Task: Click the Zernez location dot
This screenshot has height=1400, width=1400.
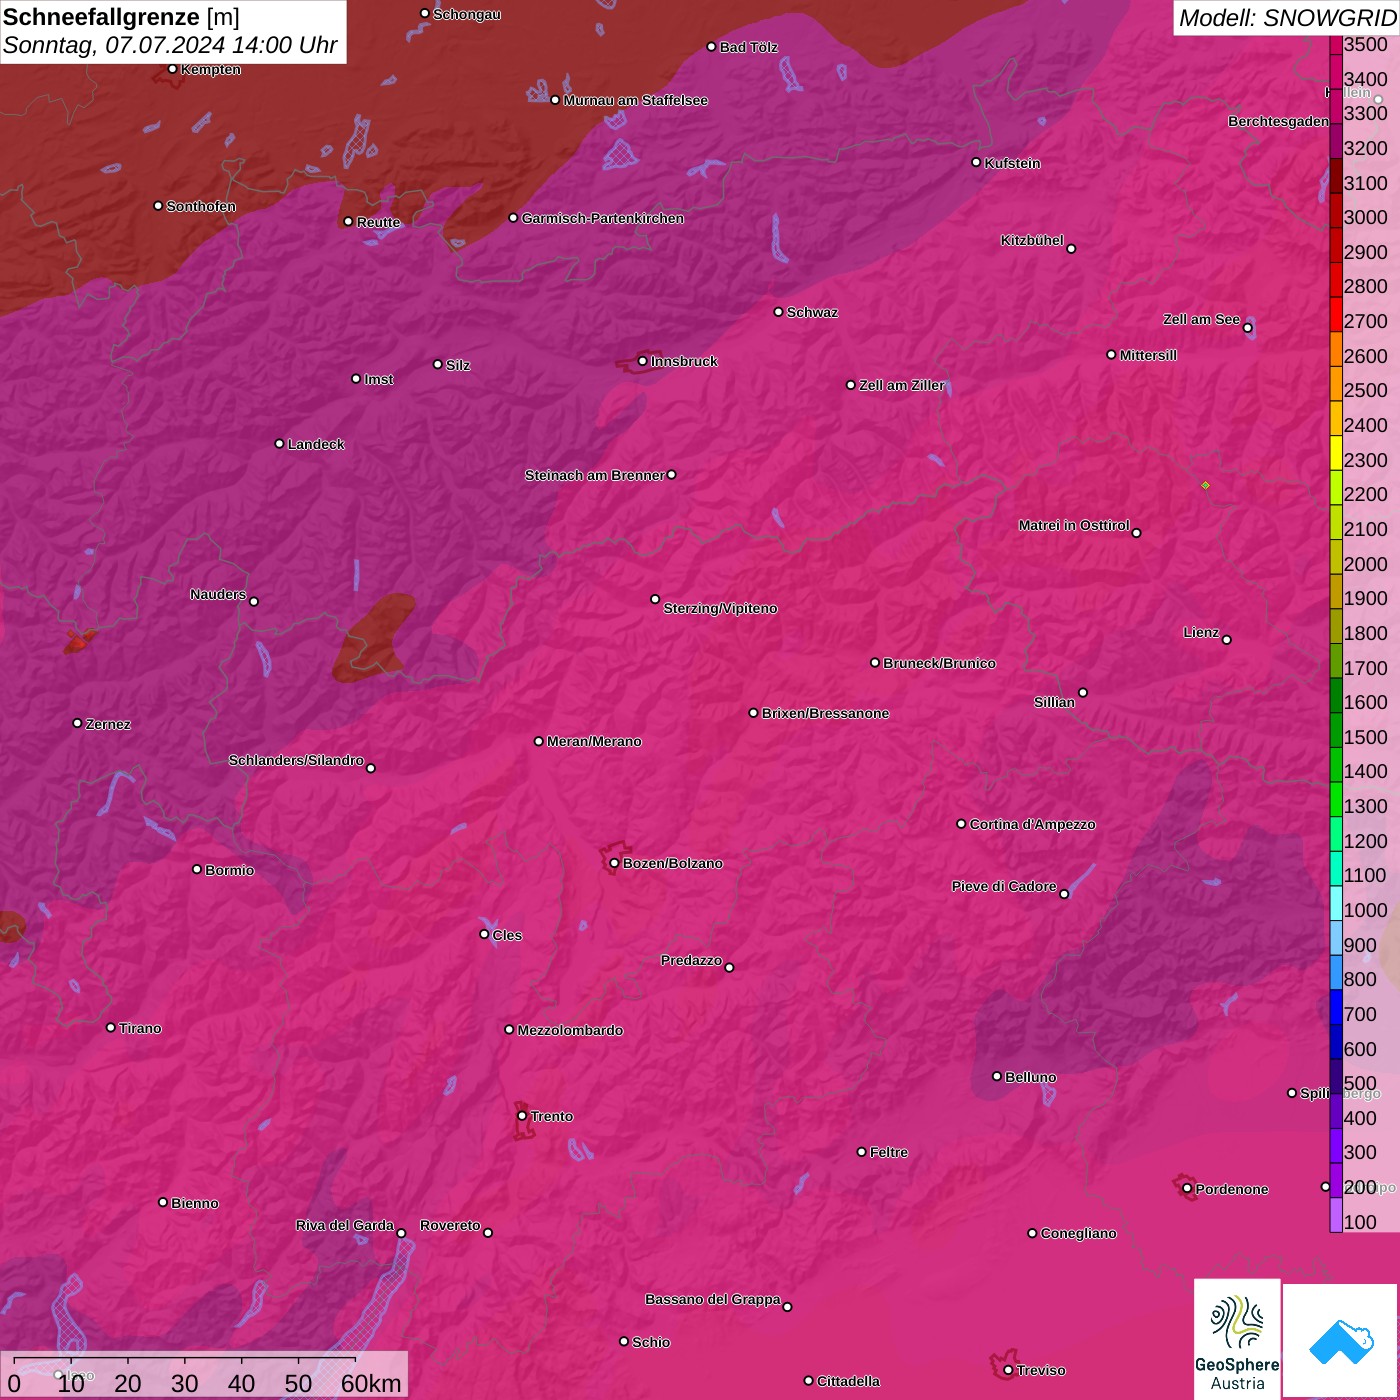Action: [x=77, y=723]
